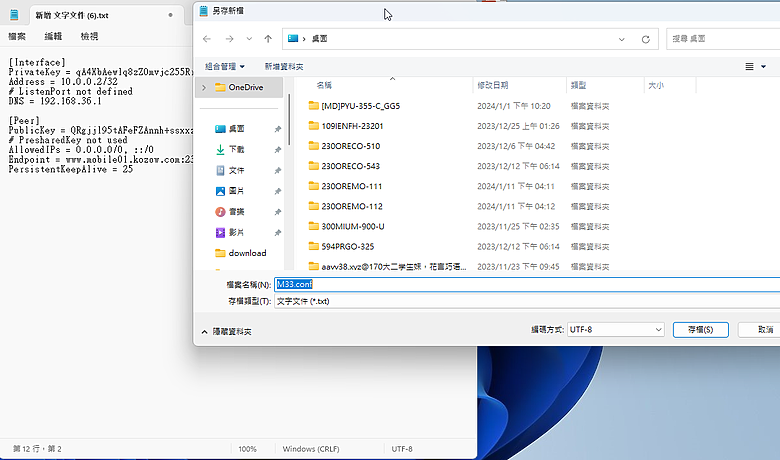Open 文件 folder in navigation pane

pos(236,170)
